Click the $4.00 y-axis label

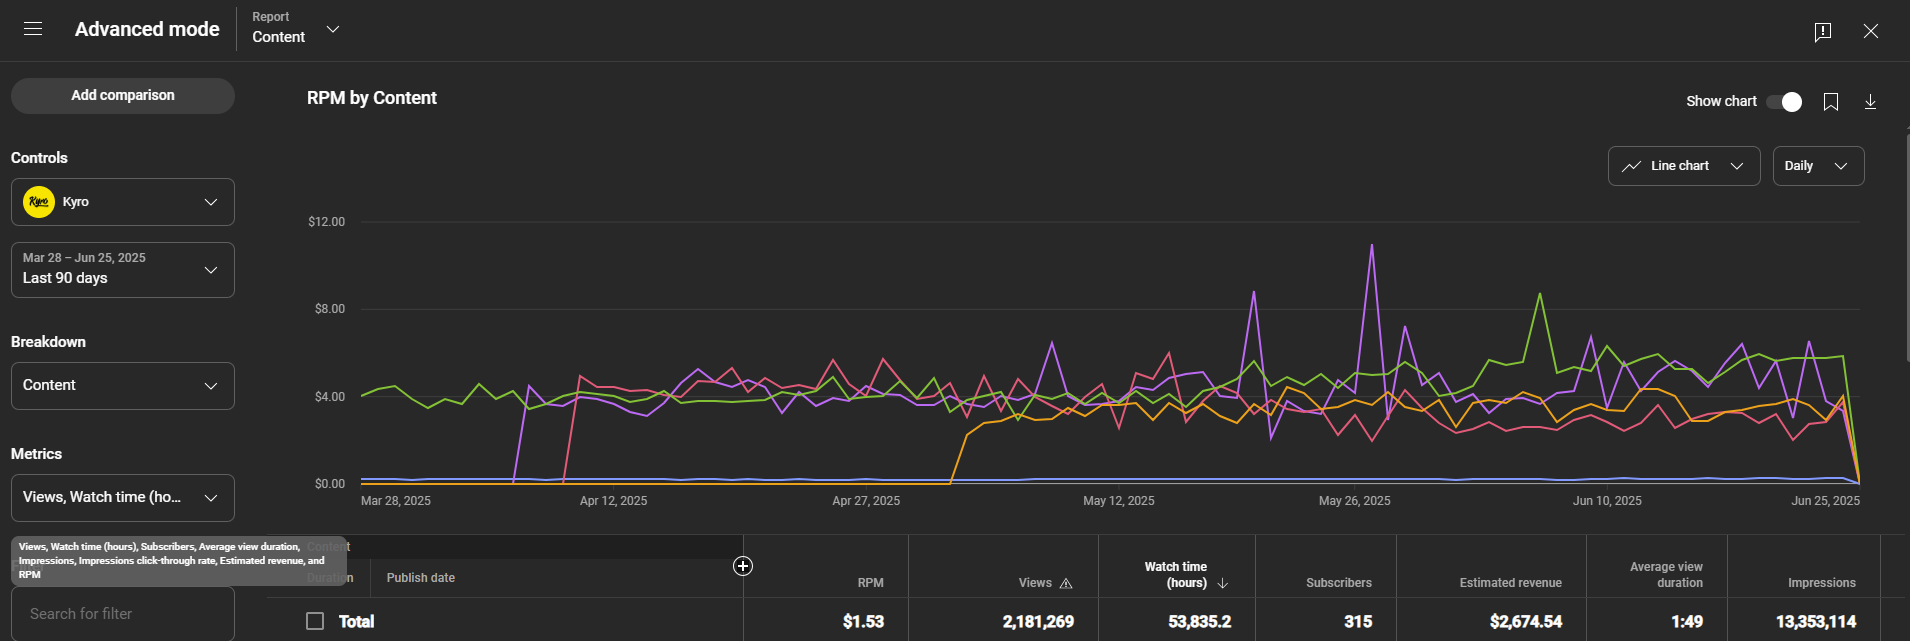click(329, 397)
